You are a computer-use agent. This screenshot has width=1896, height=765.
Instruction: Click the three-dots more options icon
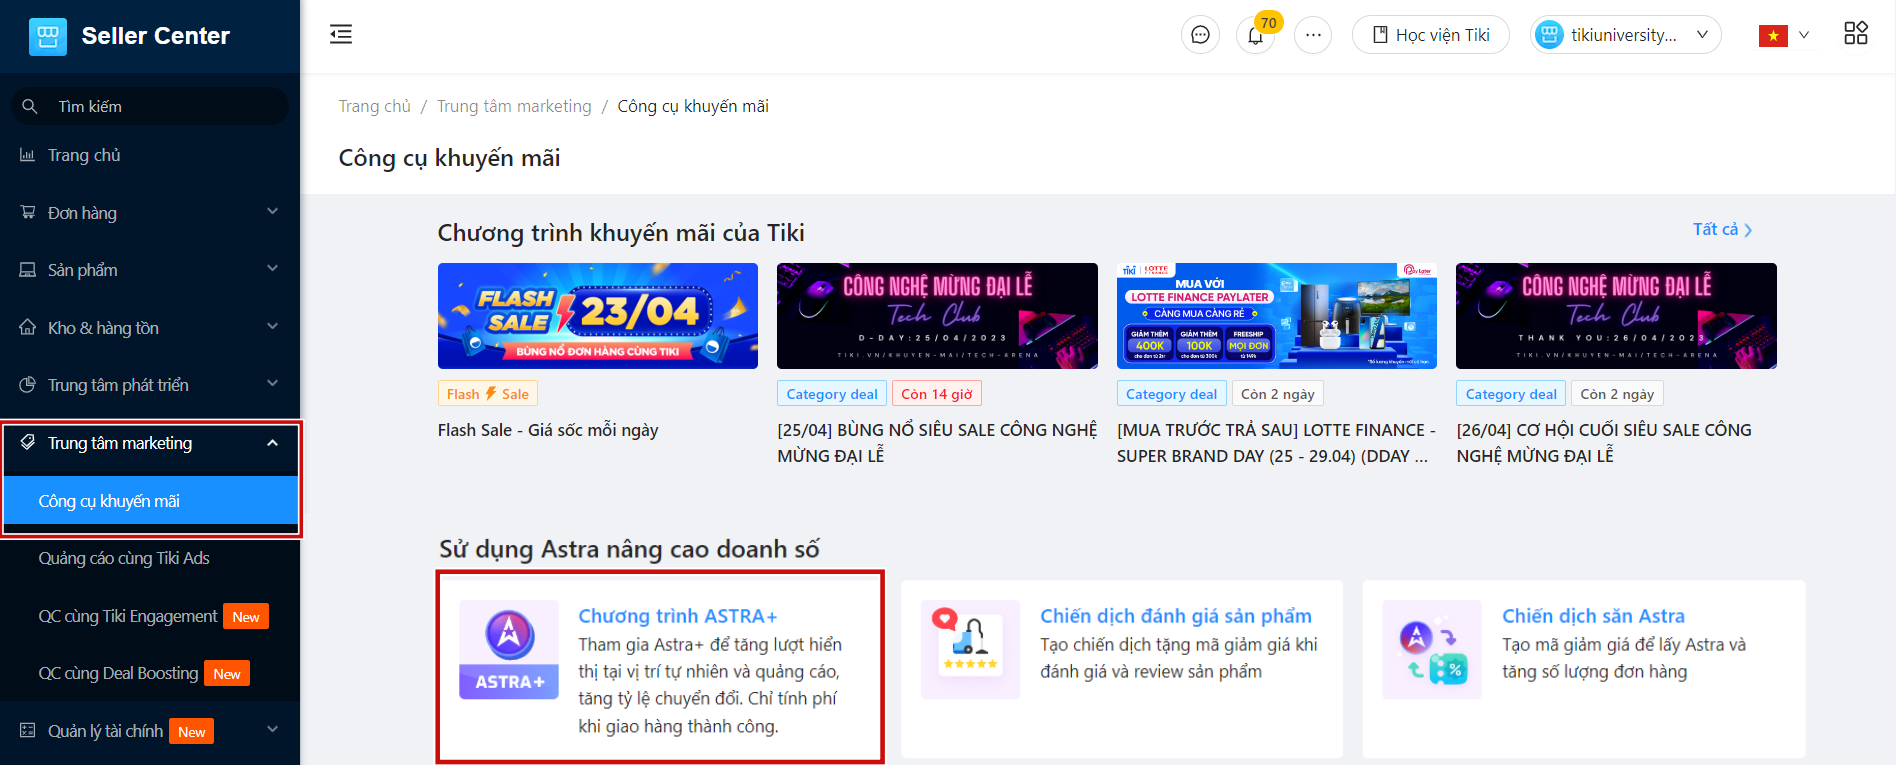coord(1313,35)
